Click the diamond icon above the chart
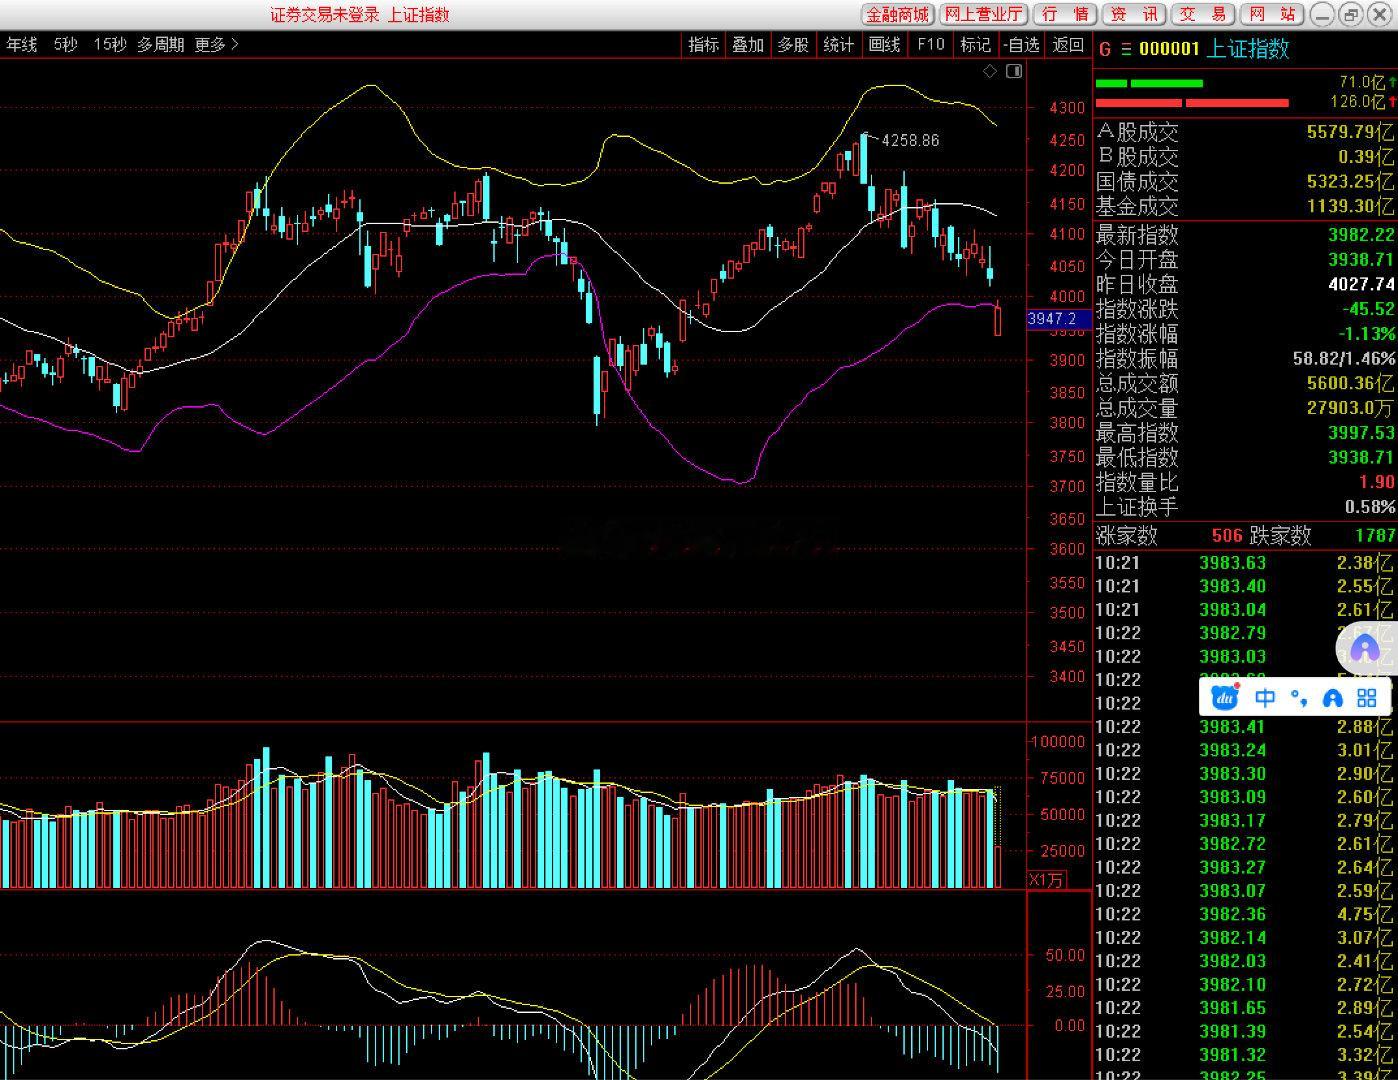 pos(990,71)
